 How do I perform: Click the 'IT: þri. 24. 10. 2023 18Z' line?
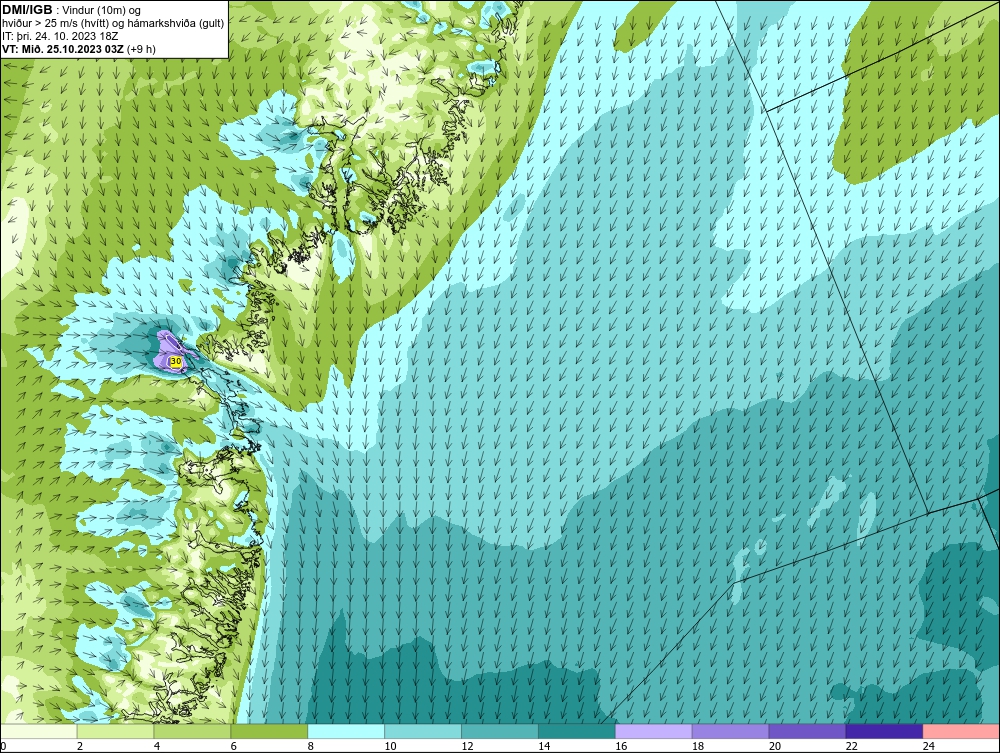coord(60,36)
